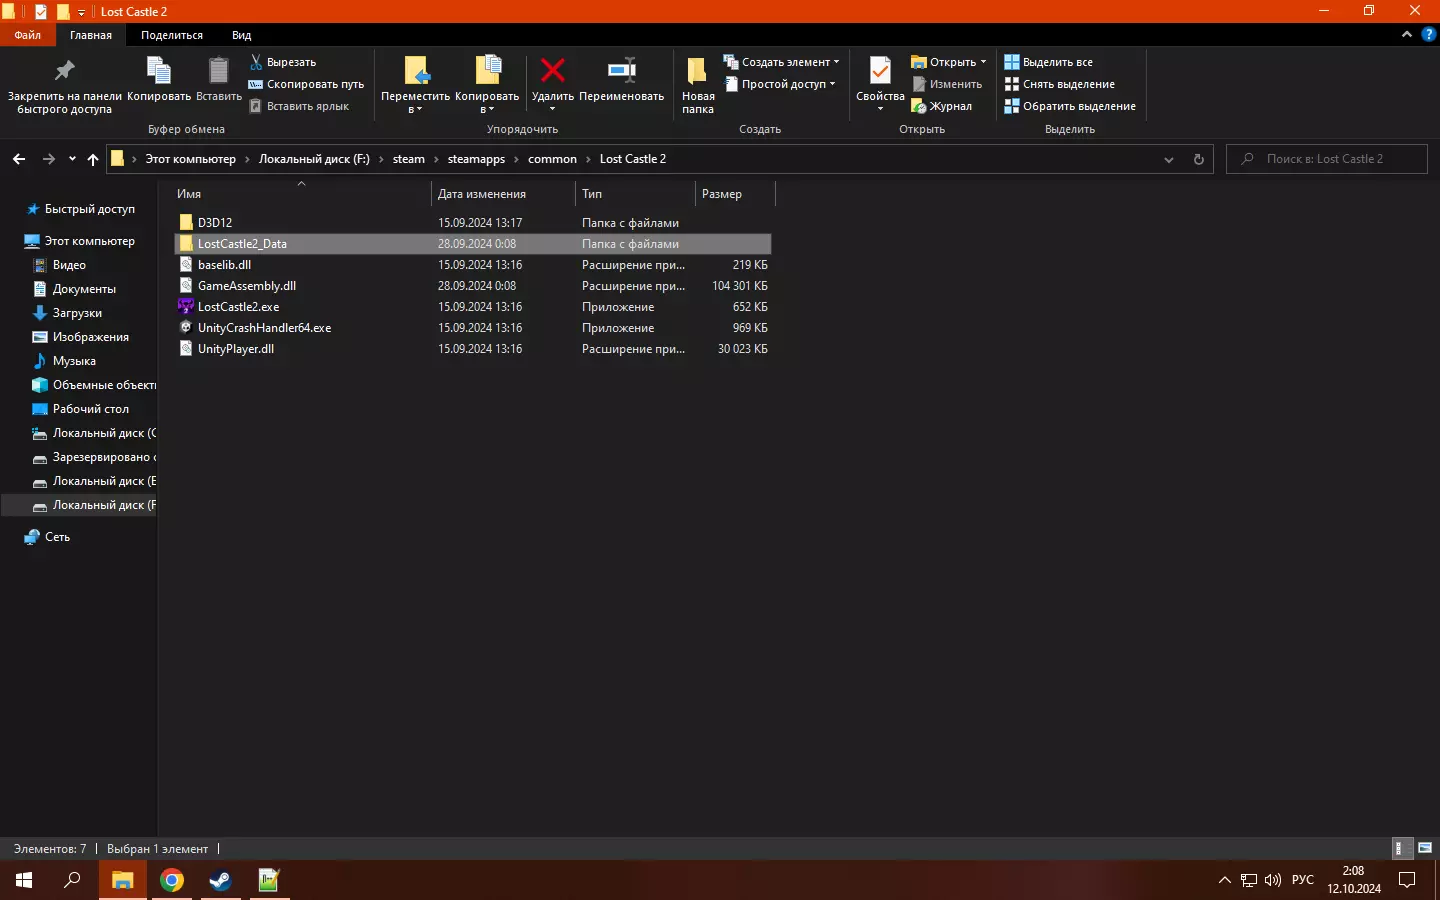The width and height of the screenshot is (1440, 900).
Task: Click Обратить выделение button
Action: tap(1070, 106)
